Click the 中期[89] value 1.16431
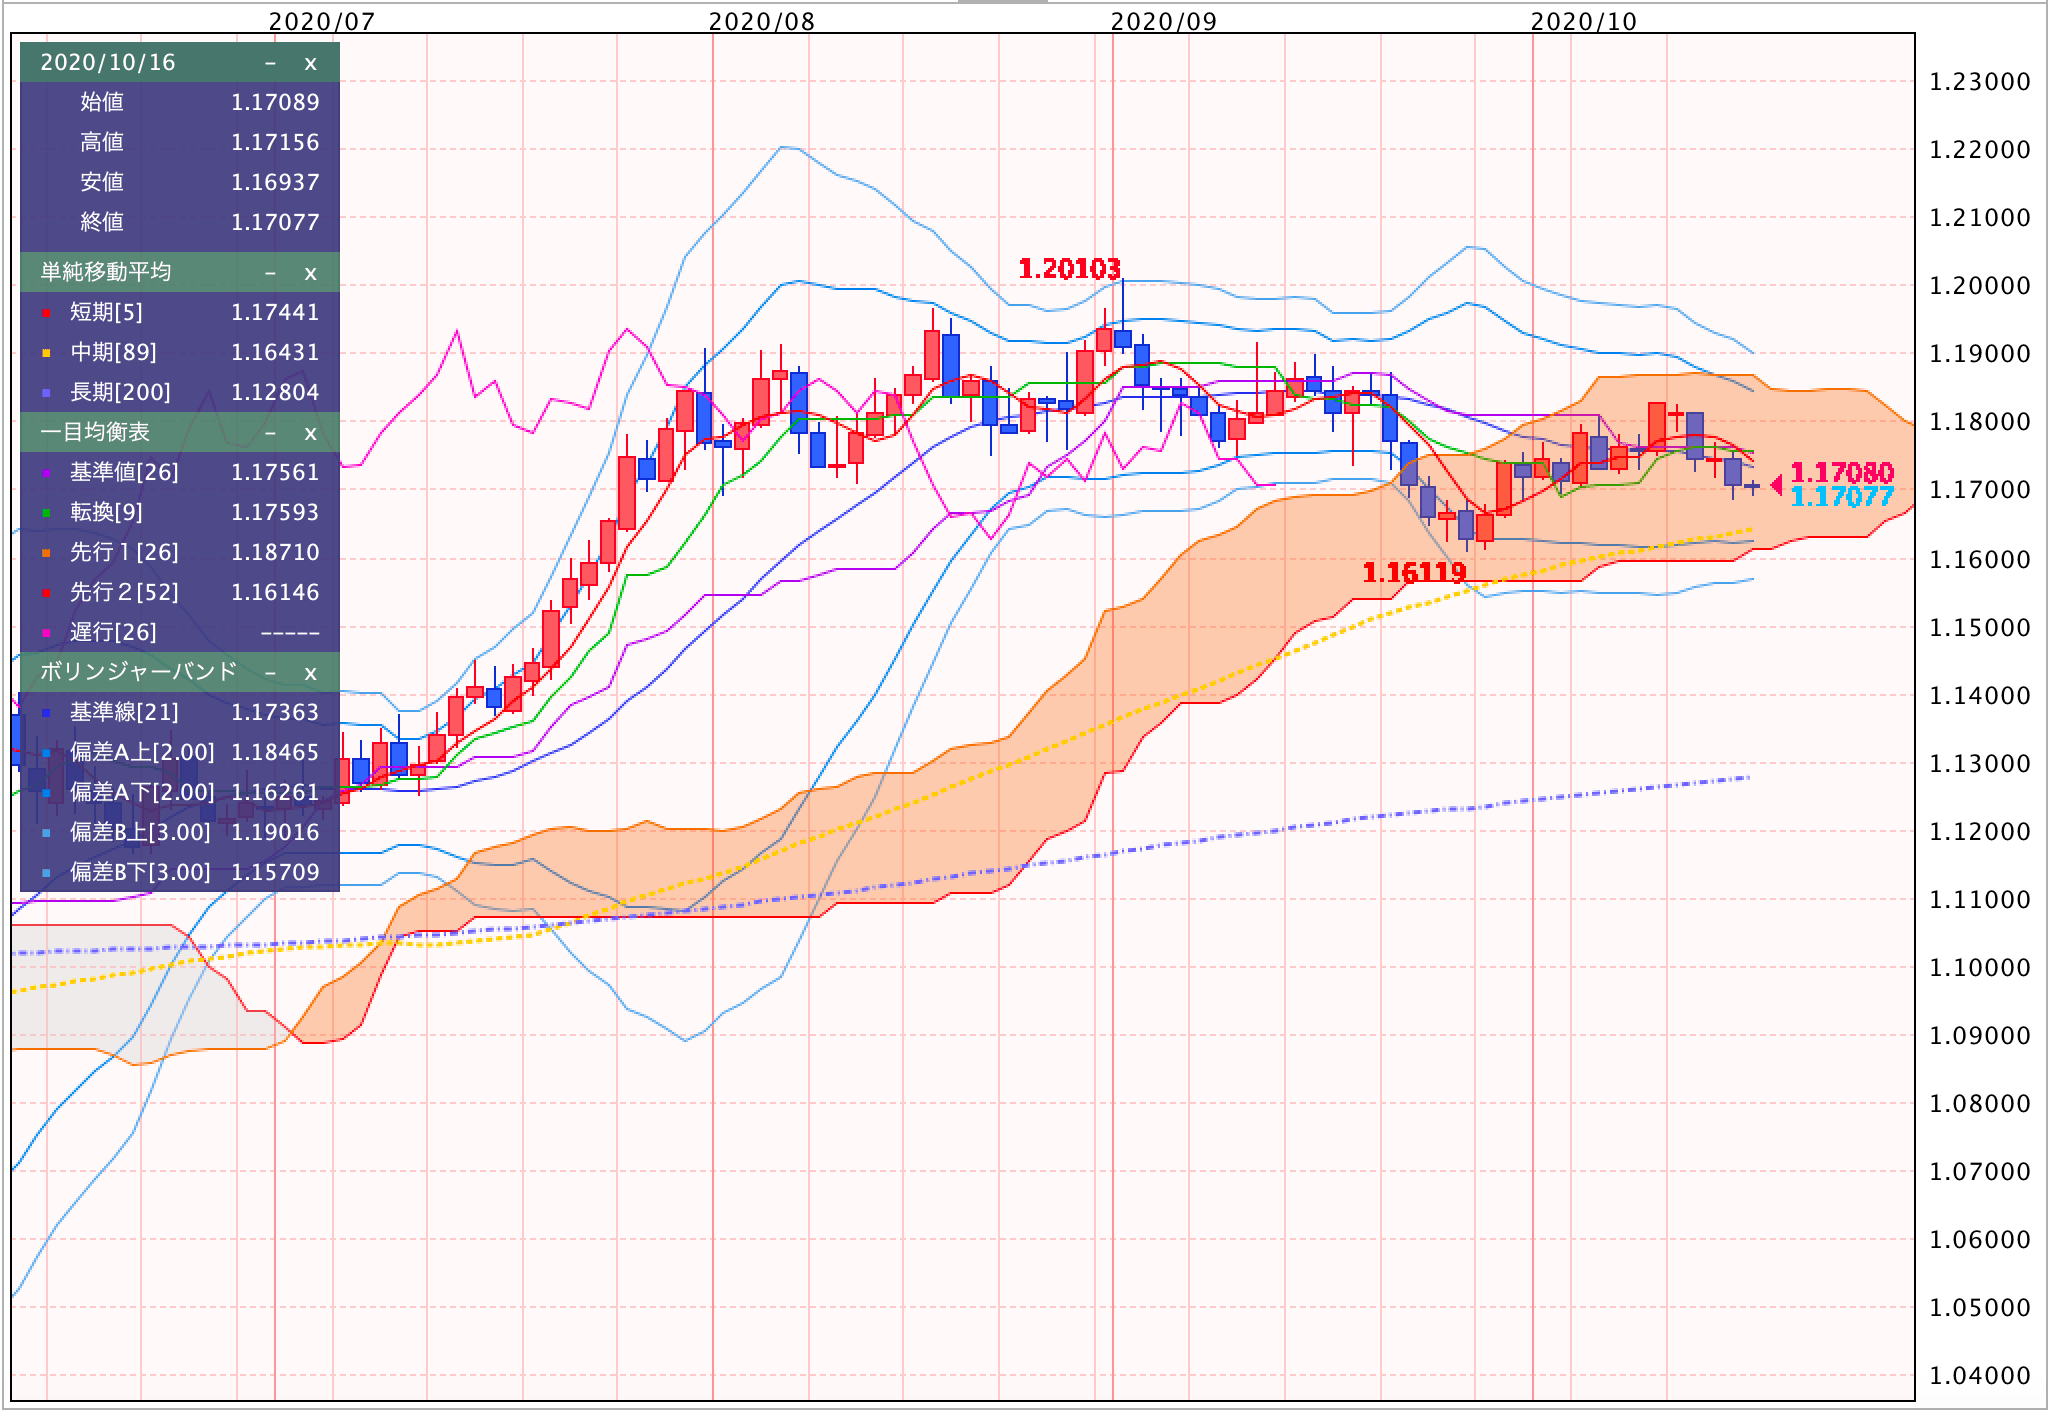2048x1410 pixels. coord(275,352)
